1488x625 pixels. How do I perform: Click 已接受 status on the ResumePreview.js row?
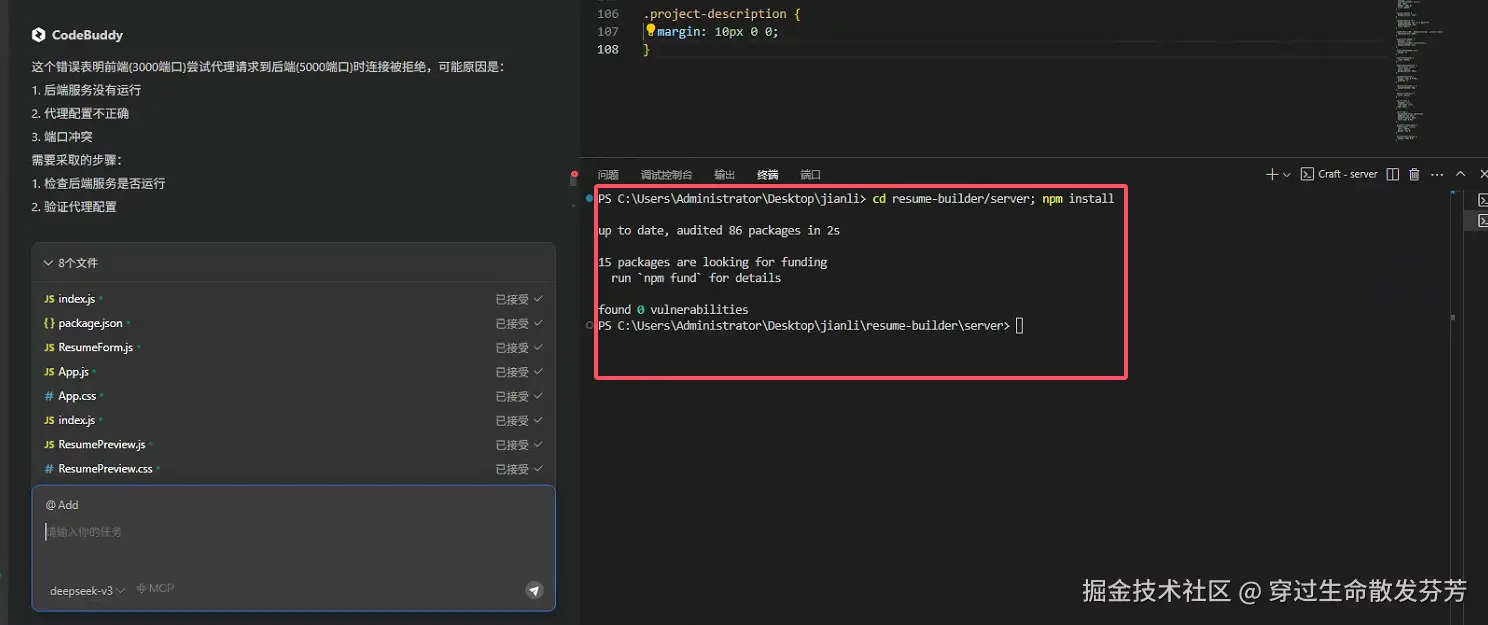(x=512, y=445)
